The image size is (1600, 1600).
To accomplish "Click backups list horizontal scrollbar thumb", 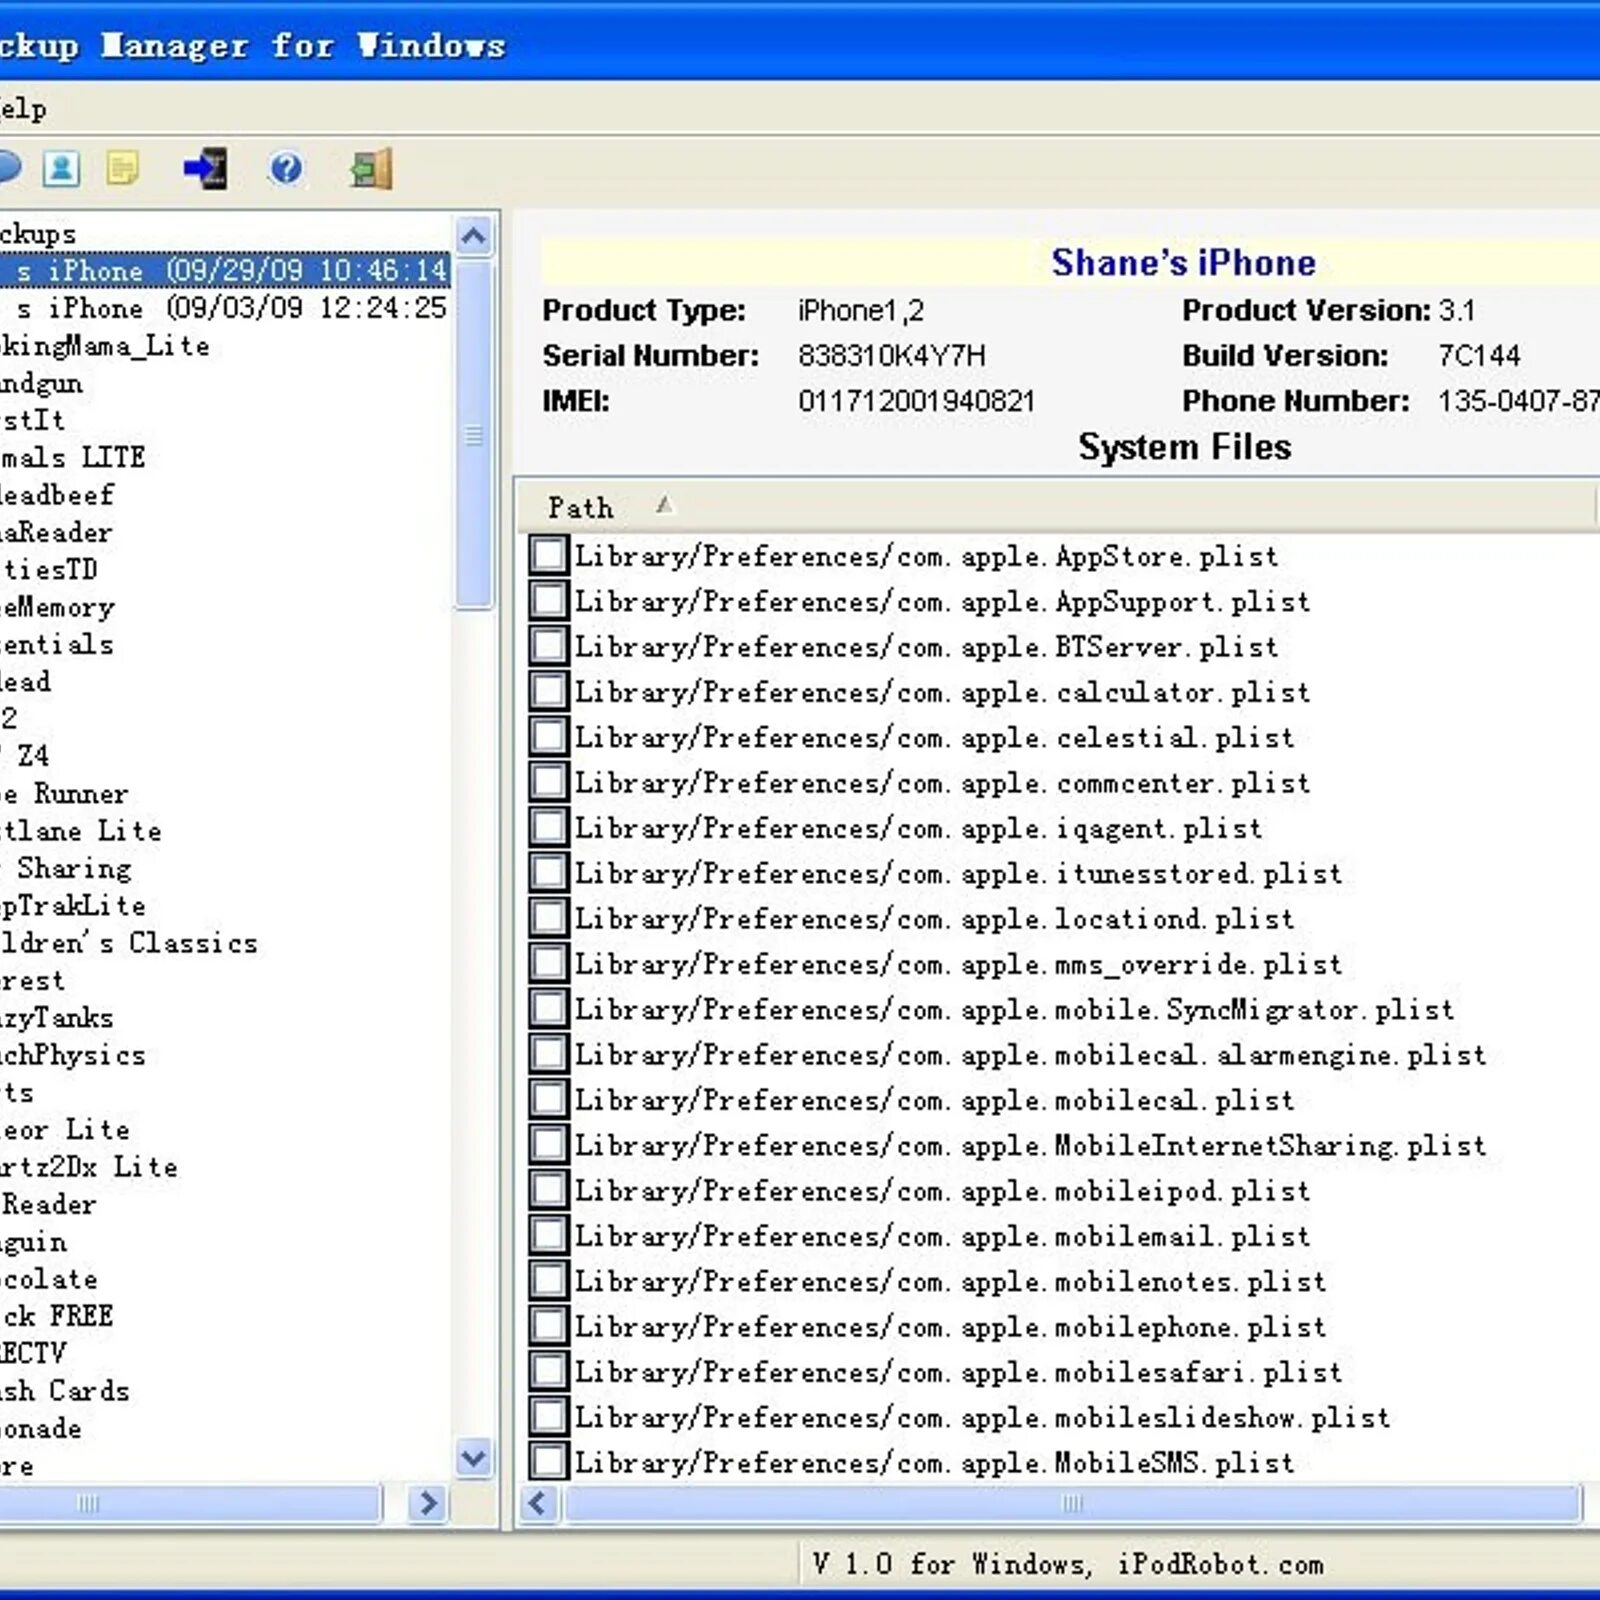I will pos(190,1503).
